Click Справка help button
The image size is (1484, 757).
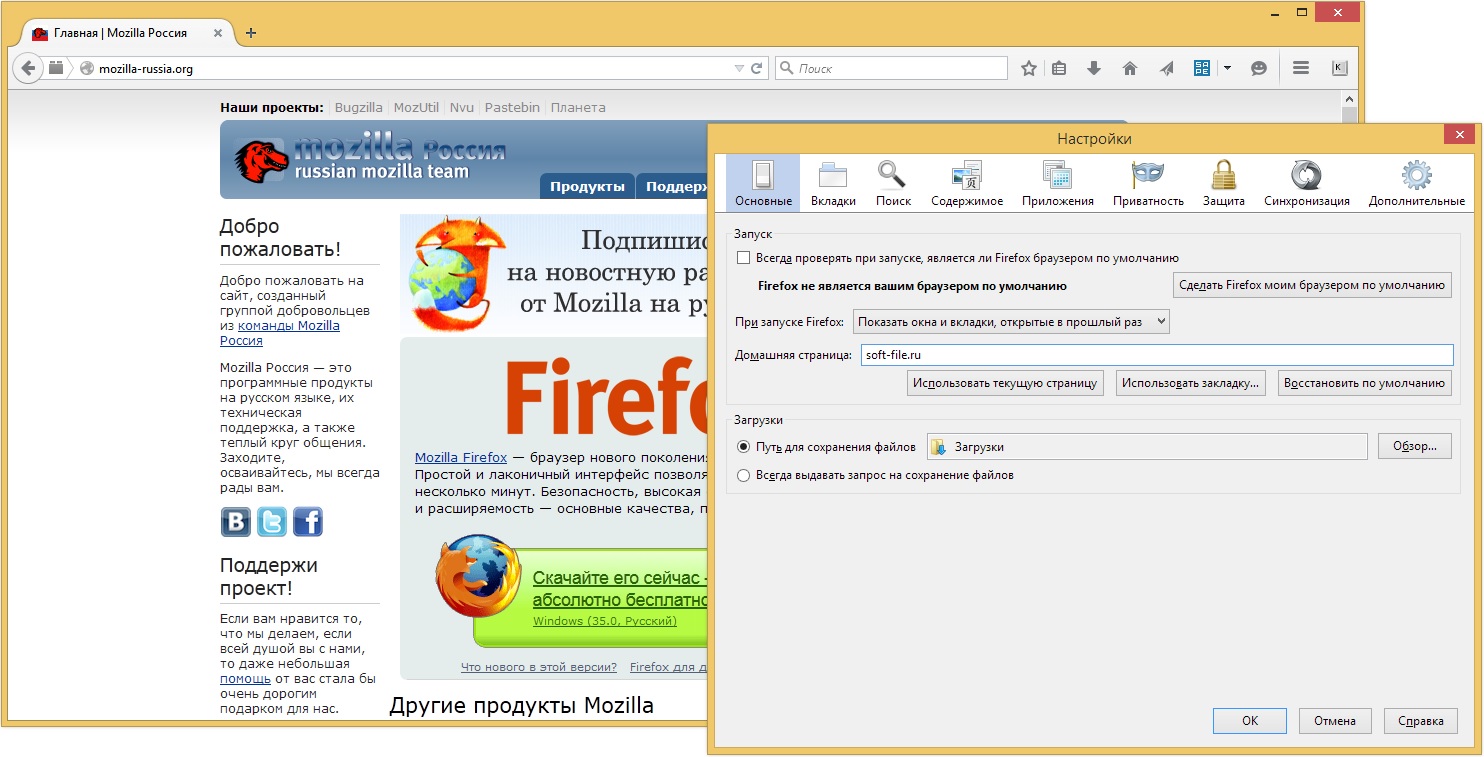point(1420,720)
